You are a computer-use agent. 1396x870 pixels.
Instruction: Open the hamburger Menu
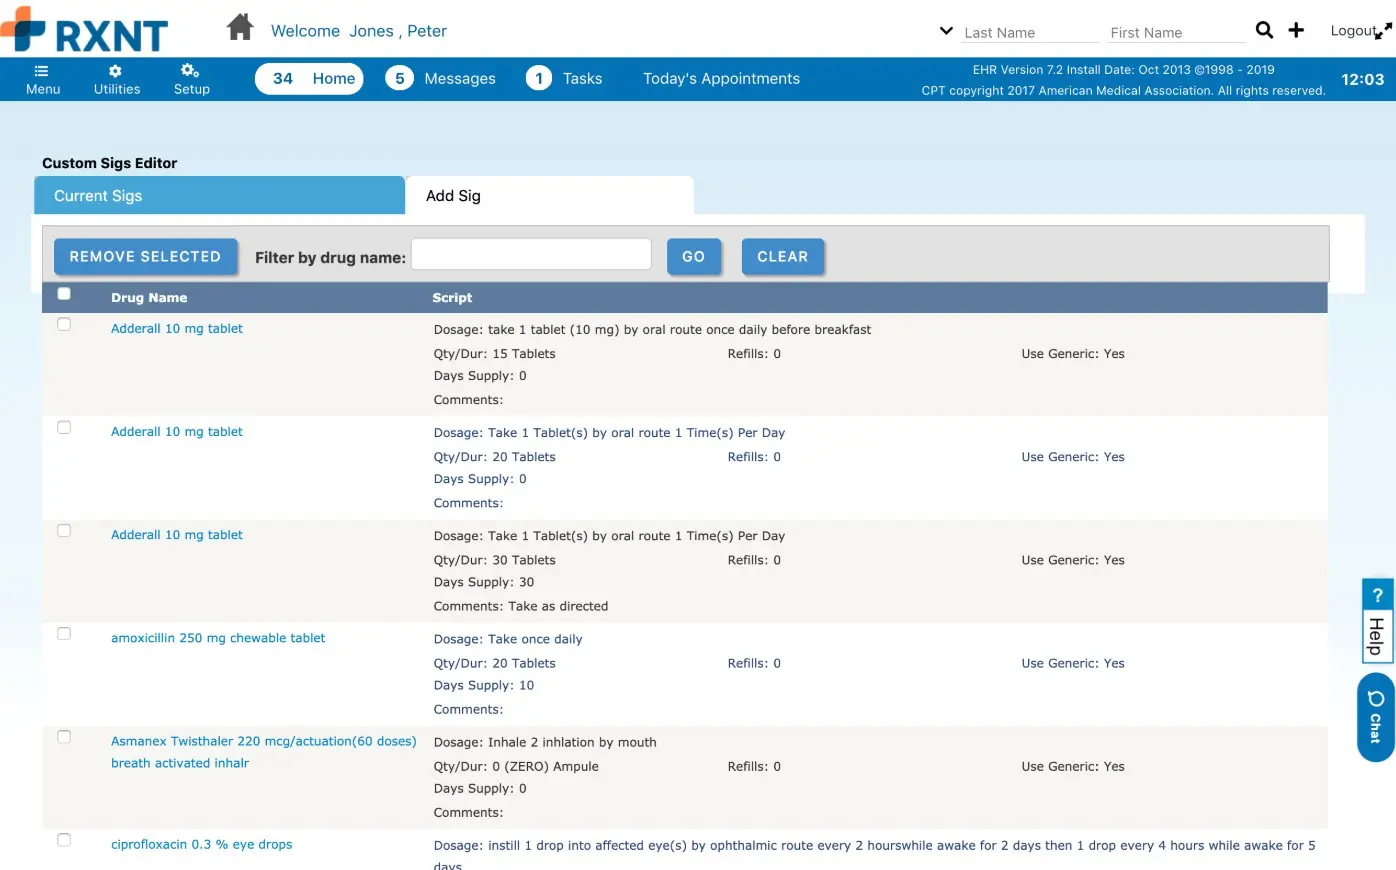click(x=42, y=78)
